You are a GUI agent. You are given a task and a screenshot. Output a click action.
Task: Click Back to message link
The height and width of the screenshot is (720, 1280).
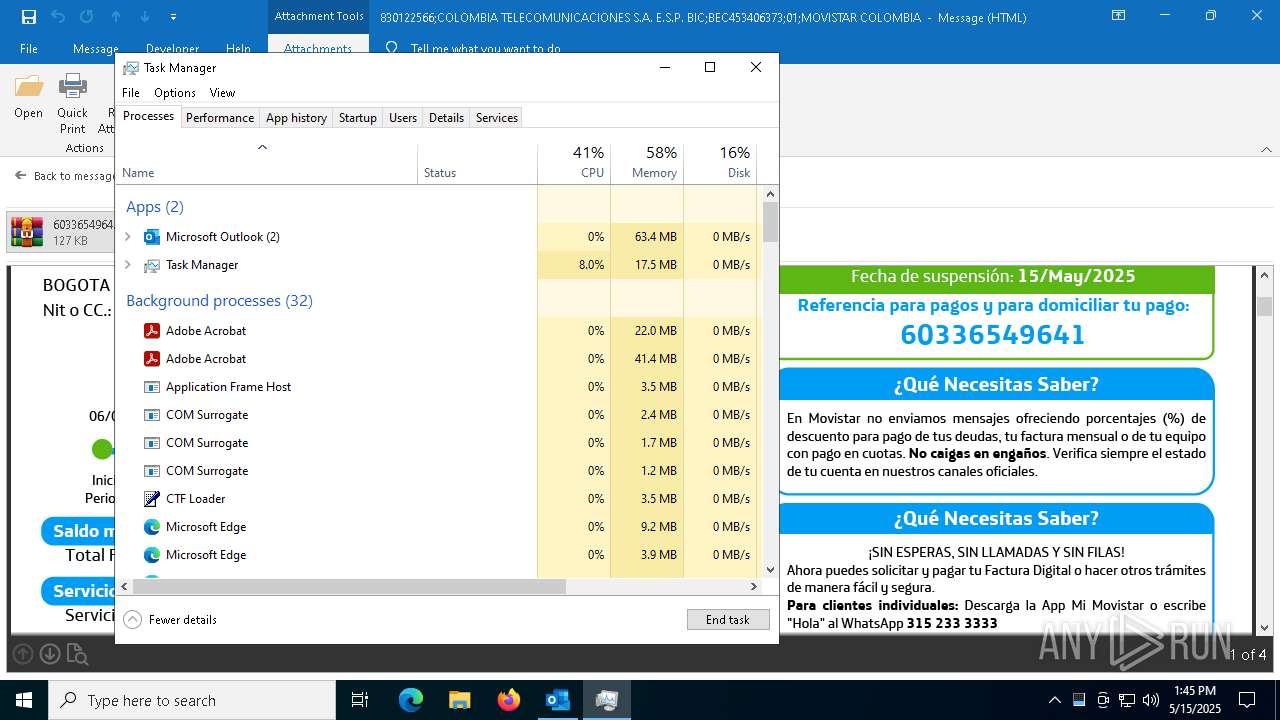coord(66,176)
